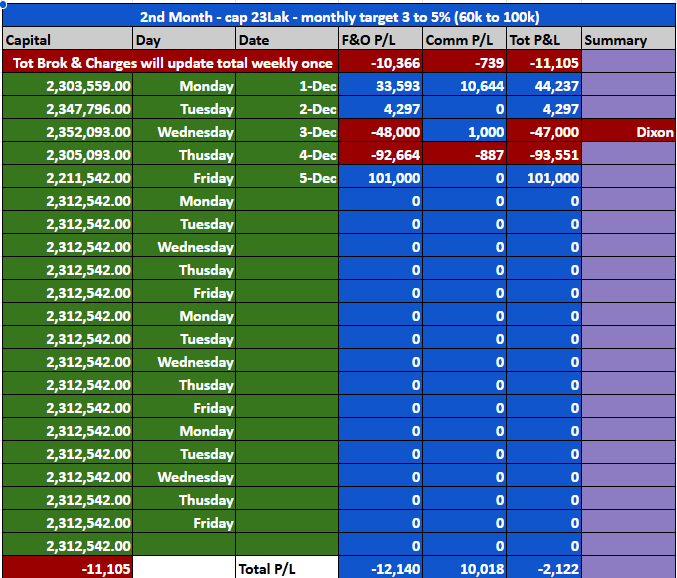This screenshot has width=677, height=578.
Task: Select Tot P&L value 44,237
Action: [x=544, y=85]
